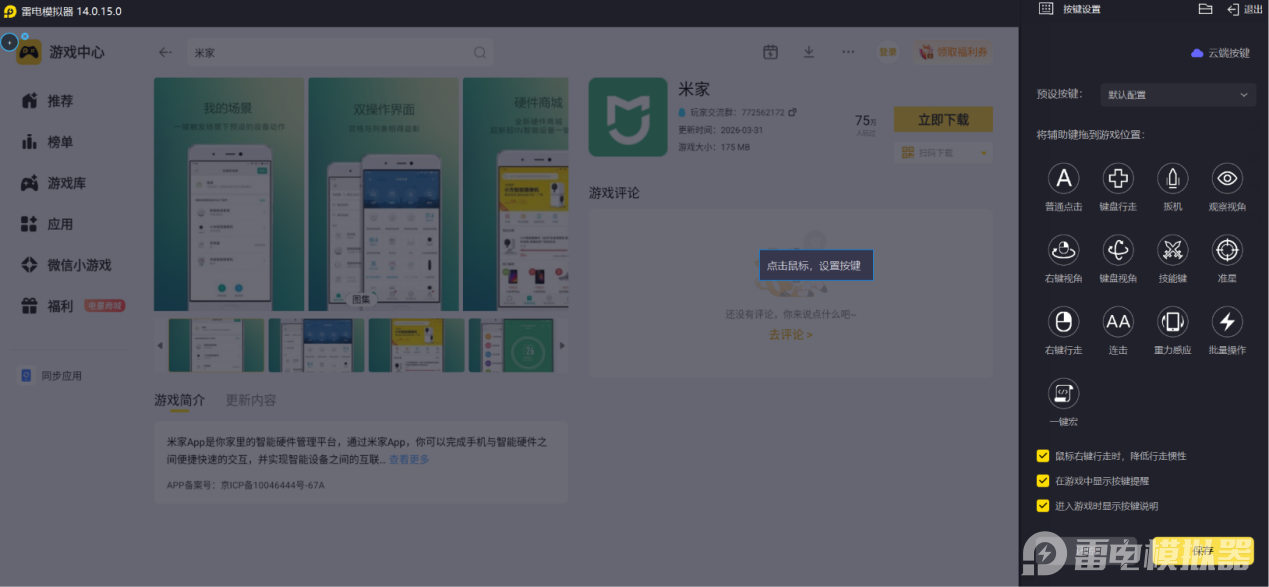Click the 登录 login avatar button
This screenshot has height=587, width=1269.
point(888,52)
